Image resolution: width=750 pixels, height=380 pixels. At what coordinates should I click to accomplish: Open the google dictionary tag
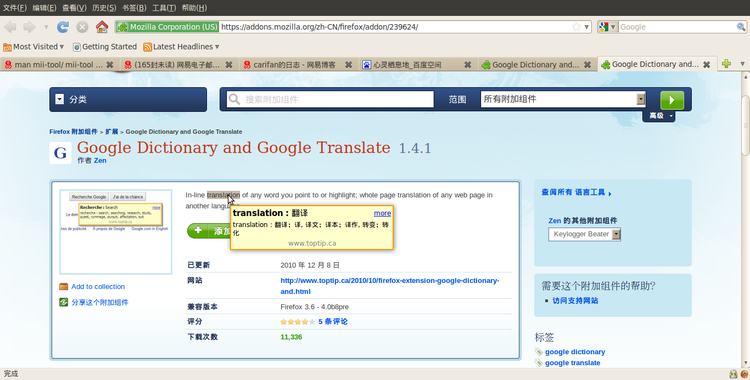pos(575,352)
